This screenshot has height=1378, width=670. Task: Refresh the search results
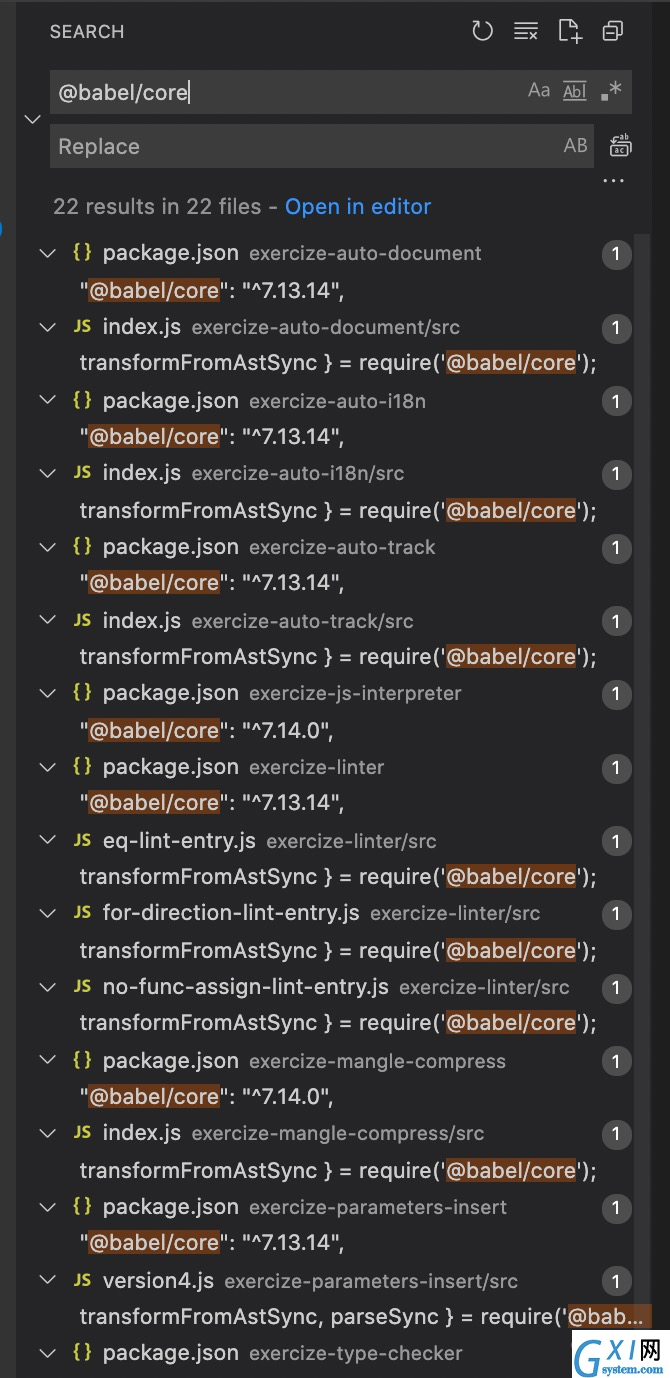click(482, 31)
